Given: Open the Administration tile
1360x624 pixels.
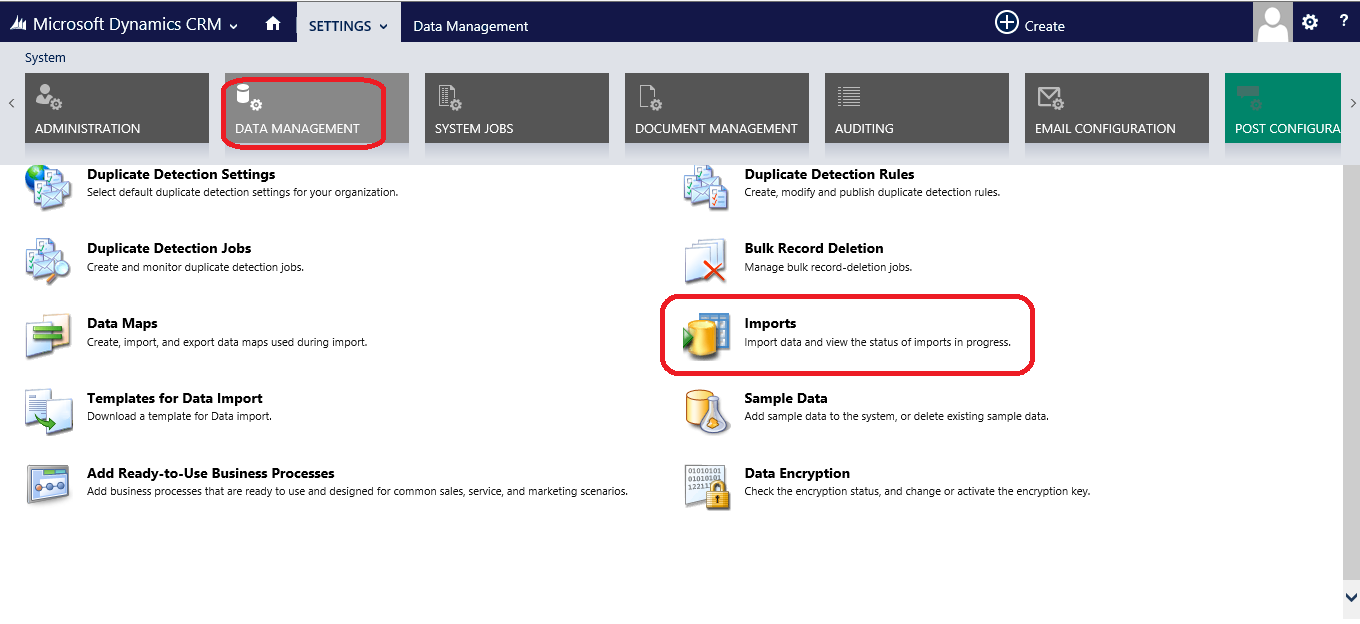Looking at the screenshot, I should point(117,108).
